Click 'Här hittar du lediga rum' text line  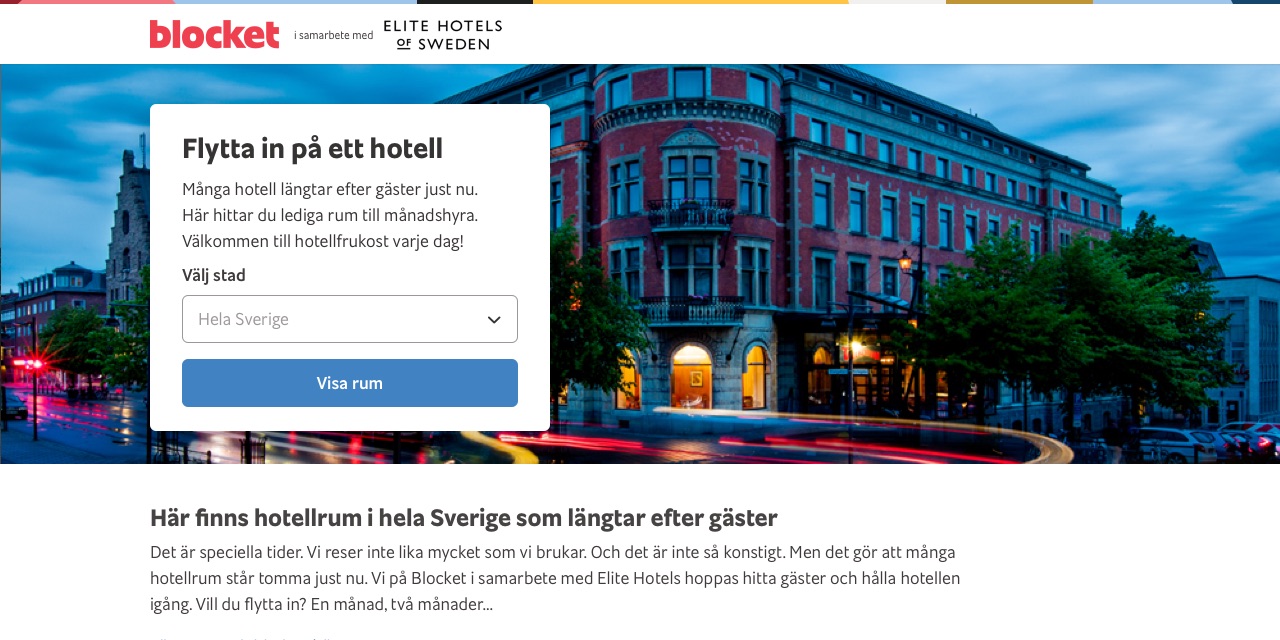pos(330,215)
